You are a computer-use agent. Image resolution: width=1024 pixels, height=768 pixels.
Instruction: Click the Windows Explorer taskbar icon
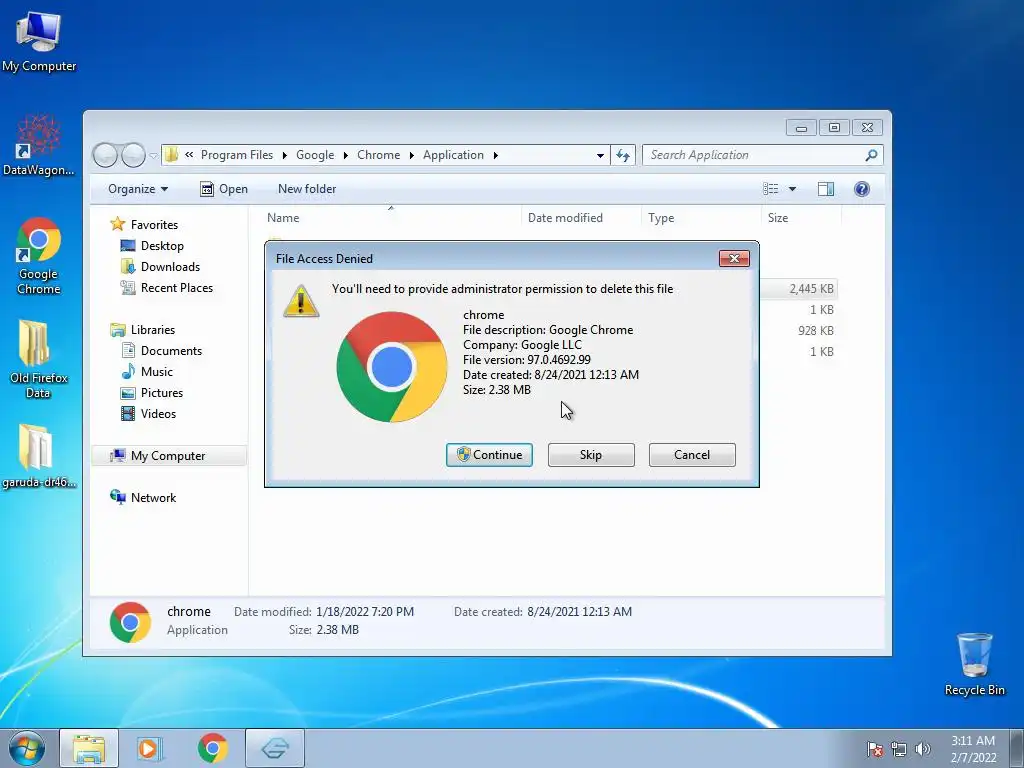click(89, 748)
